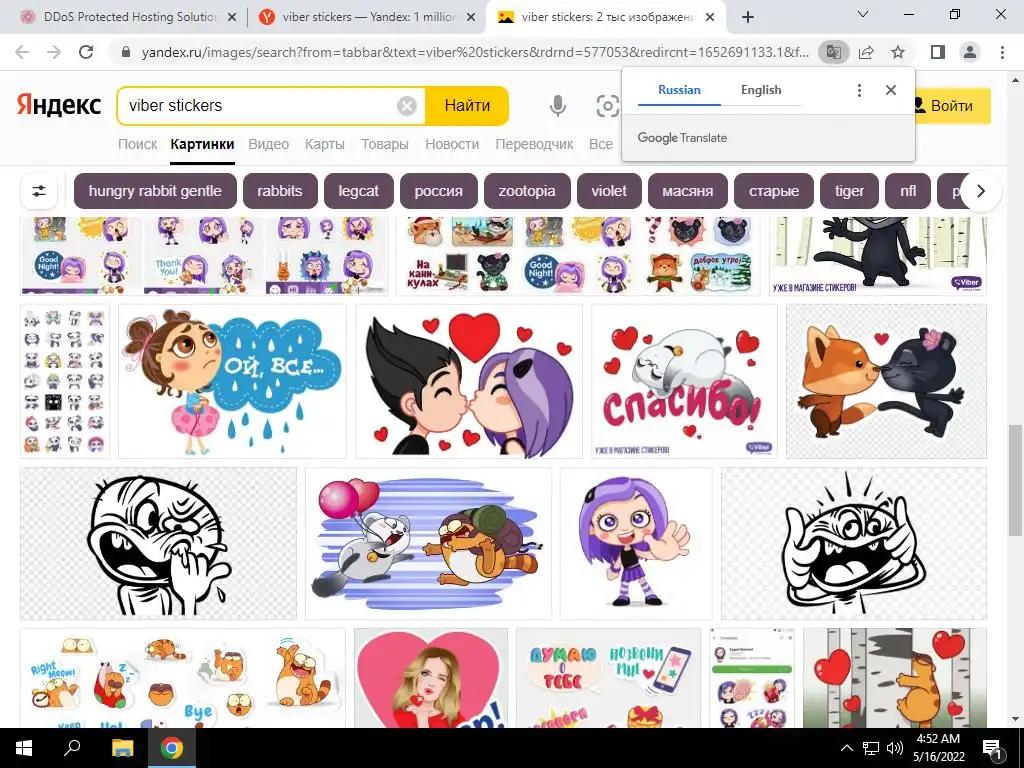
Task: Open the browser side panel icon
Action: tap(938, 52)
